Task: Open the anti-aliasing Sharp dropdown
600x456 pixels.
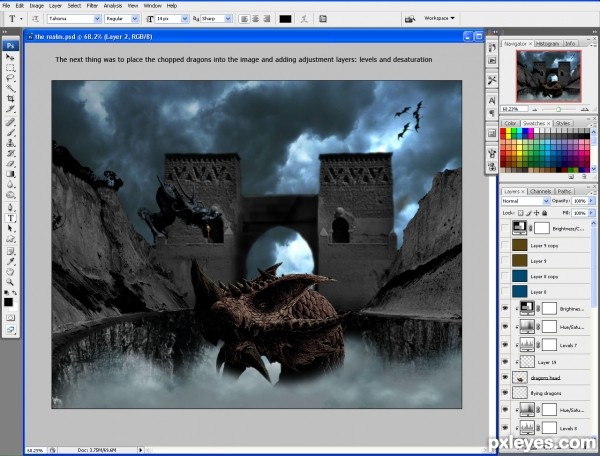Action: (x=228, y=19)
